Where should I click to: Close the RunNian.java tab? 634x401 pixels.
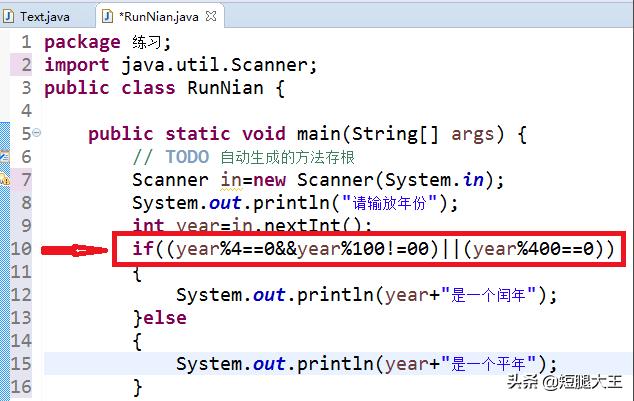click(x=211, y=16)
